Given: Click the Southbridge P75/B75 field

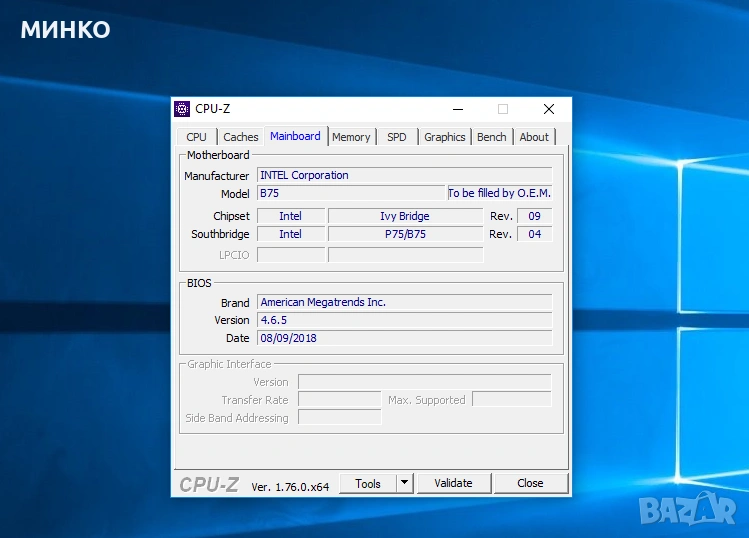Looking at the screenshot, I should pos(405,234).
